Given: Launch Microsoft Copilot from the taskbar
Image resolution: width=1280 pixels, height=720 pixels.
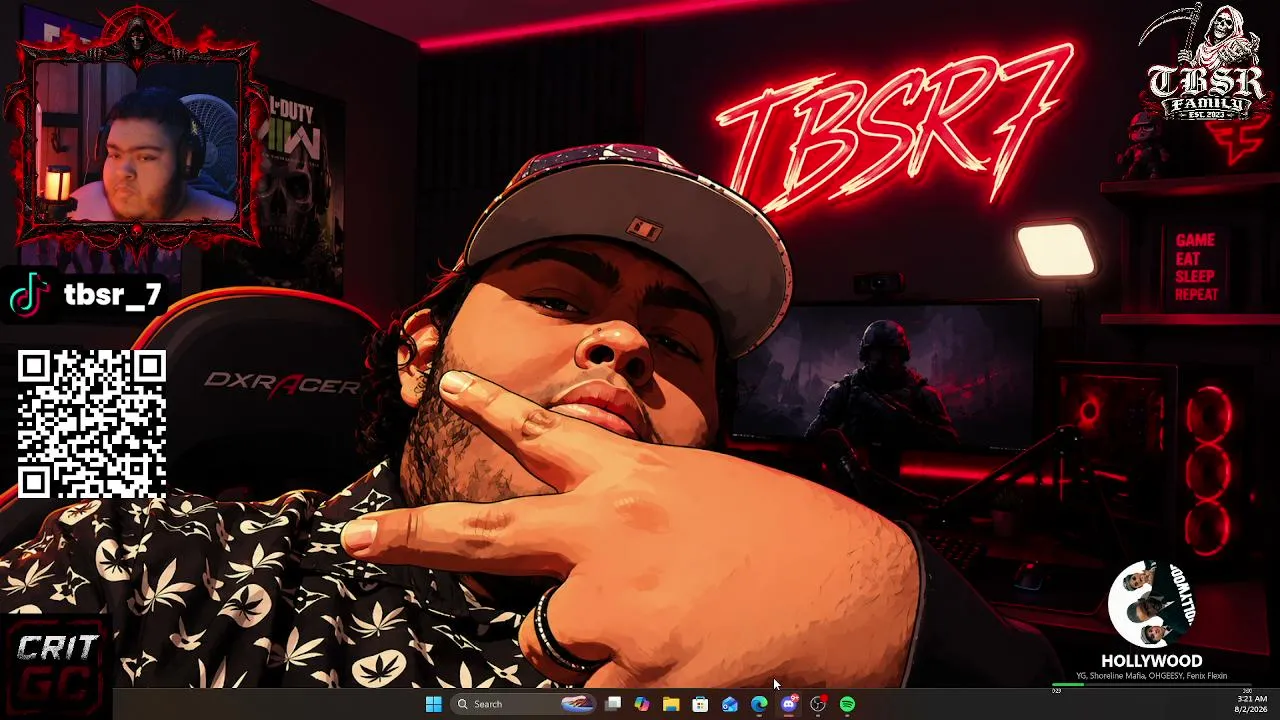Looking at the screenshot, I should pyautogui.click(x=642, y=704).
